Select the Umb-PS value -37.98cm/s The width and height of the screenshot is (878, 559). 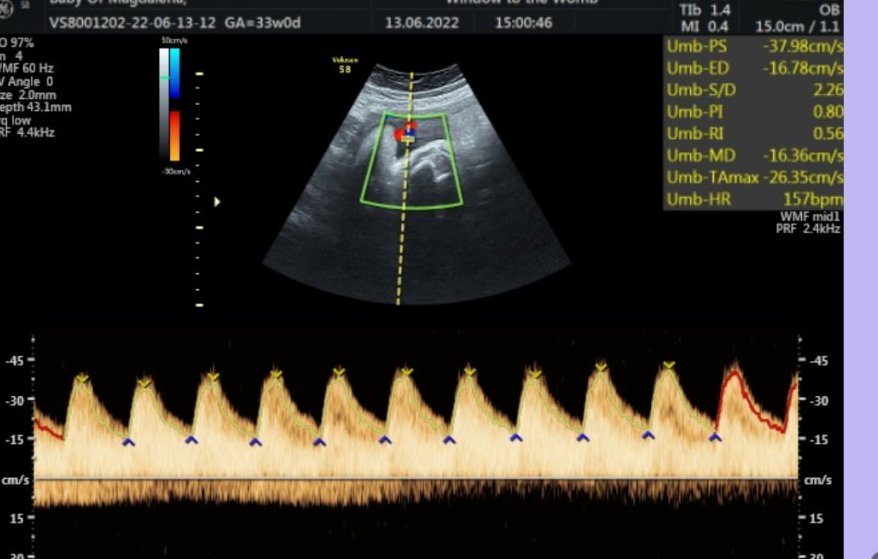[802, 46]
